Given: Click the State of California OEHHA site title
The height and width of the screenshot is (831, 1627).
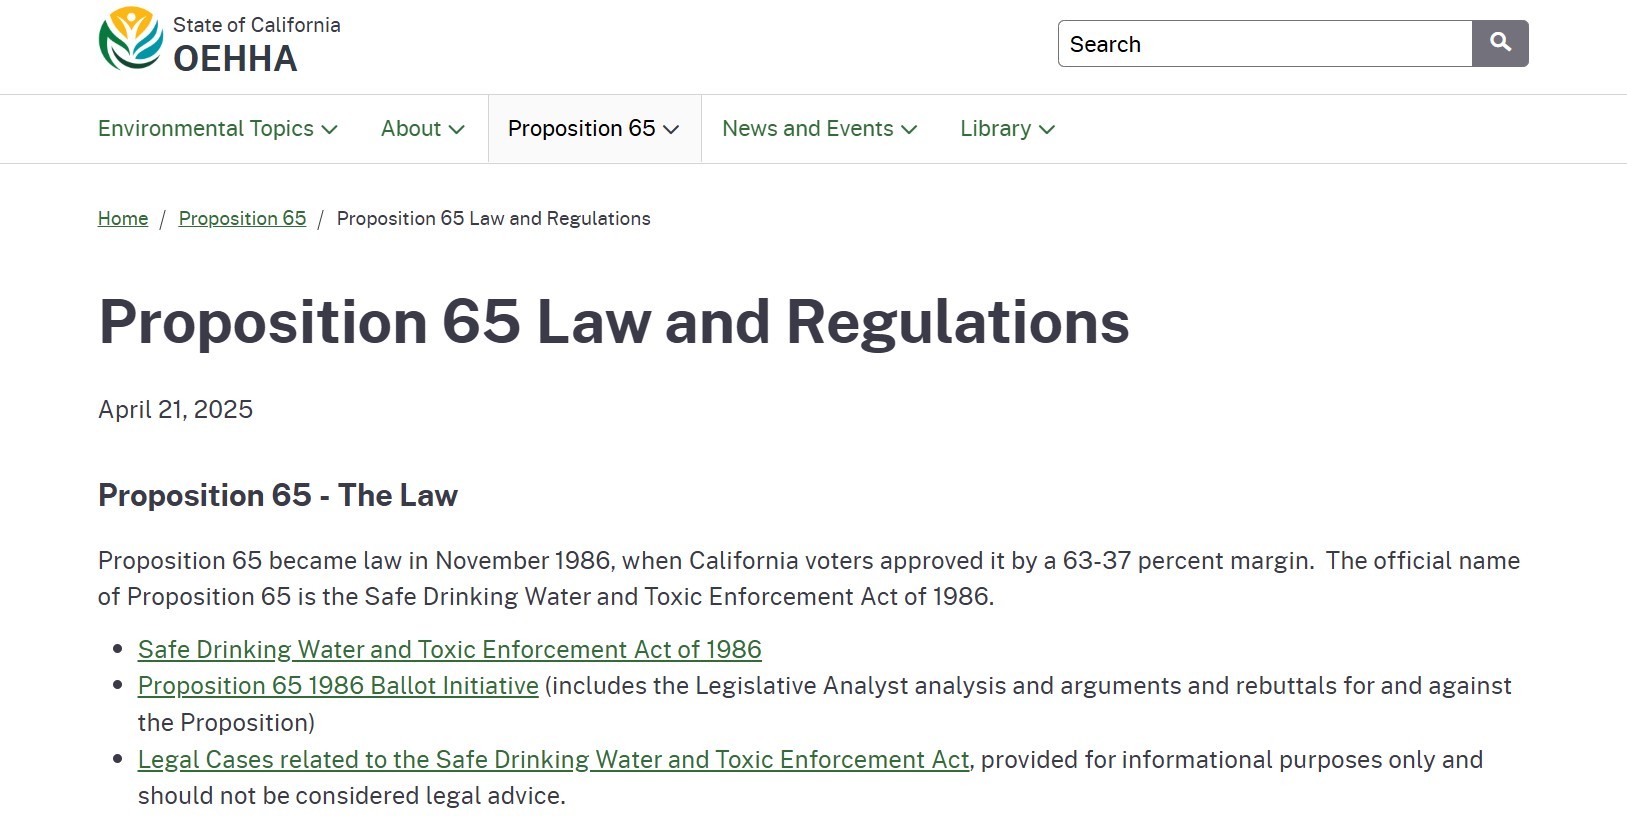Looking at the screenshot, I should coord(256,45).
